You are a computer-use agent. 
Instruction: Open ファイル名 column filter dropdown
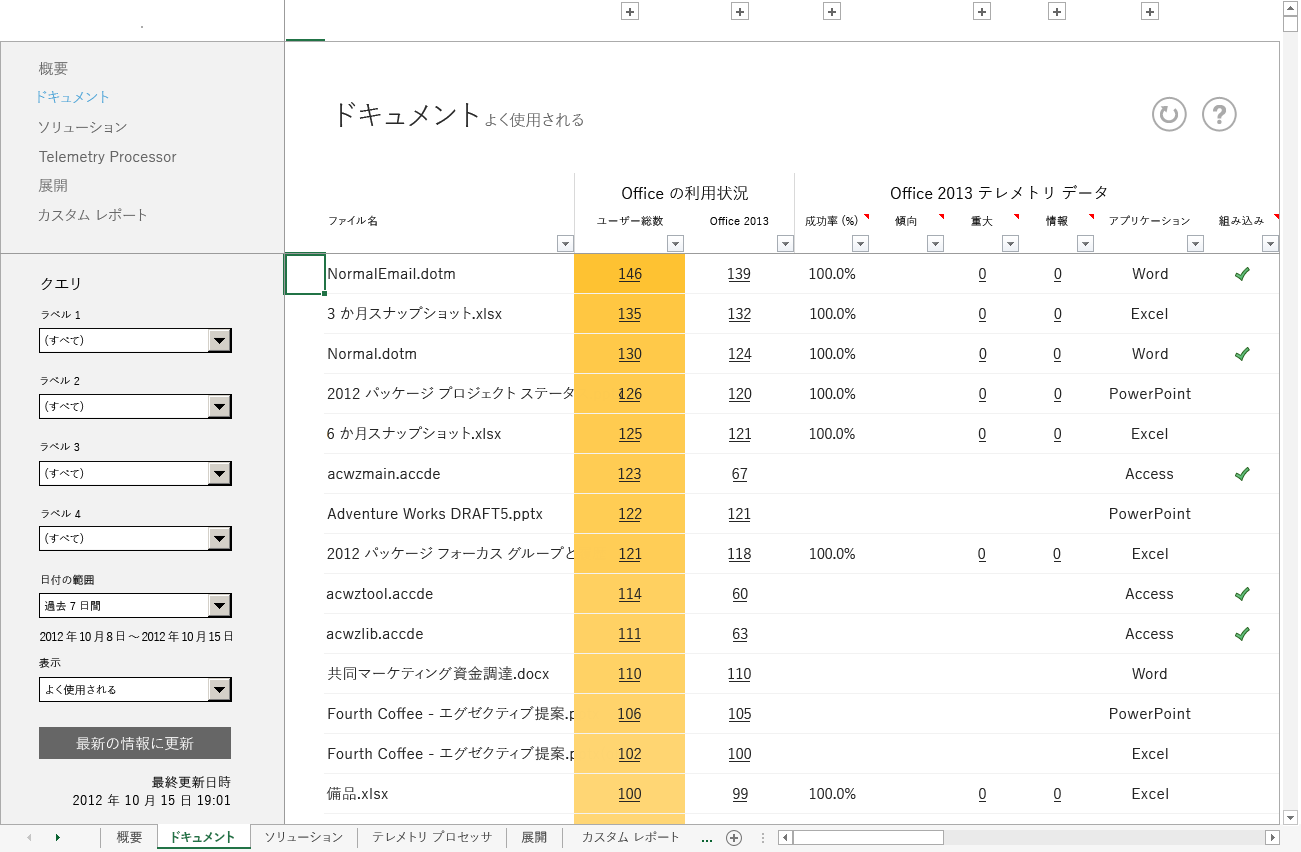click(x=565, y=243)
